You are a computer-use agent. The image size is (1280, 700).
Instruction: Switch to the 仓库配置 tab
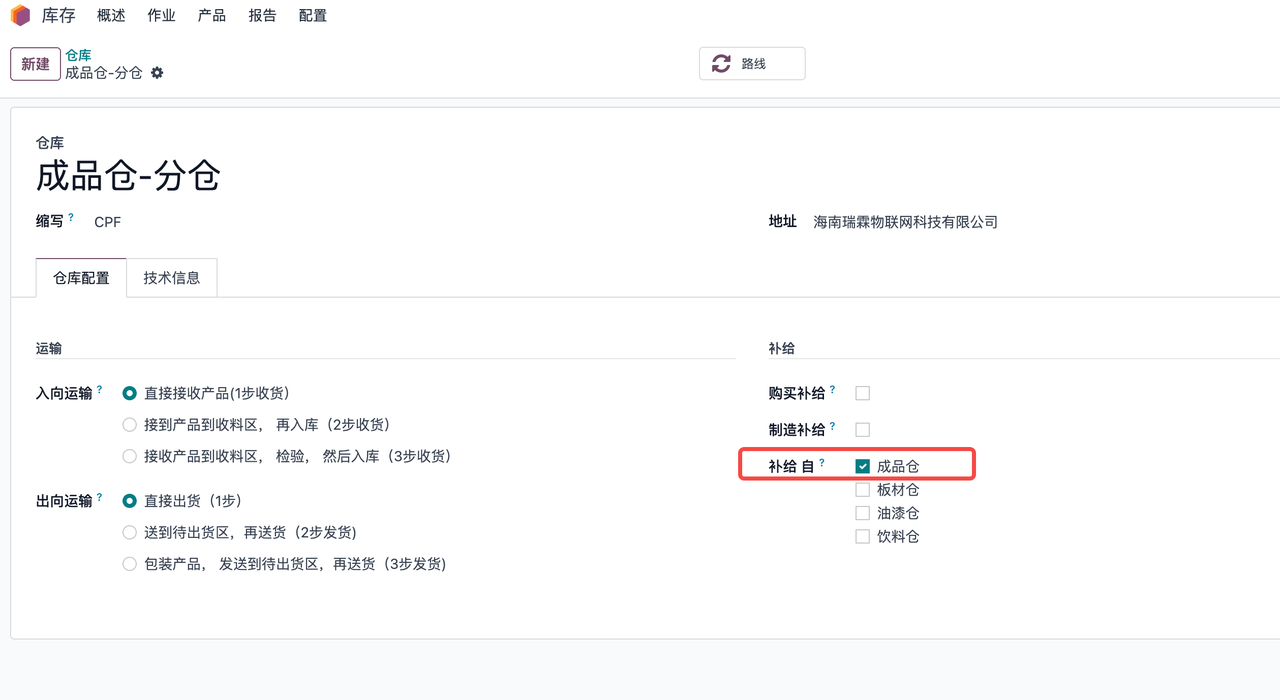click(x=81, y=278)
